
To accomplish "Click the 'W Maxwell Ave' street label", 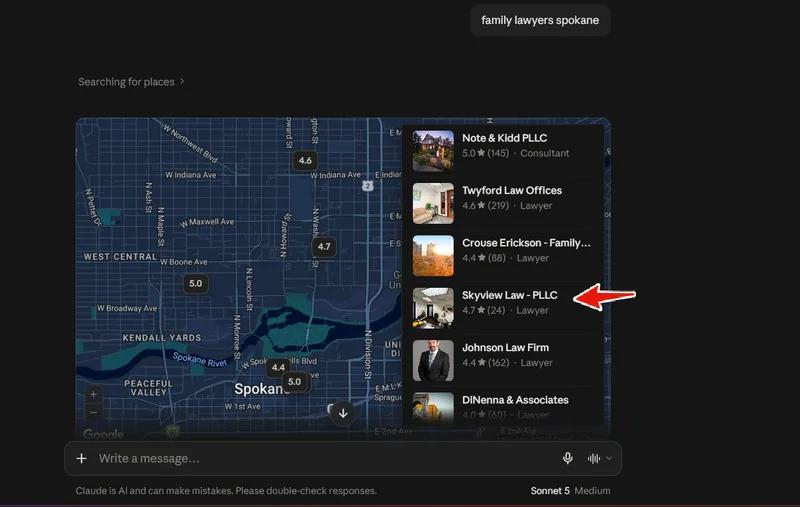I will pyautogui.click(x=207, y=222).
